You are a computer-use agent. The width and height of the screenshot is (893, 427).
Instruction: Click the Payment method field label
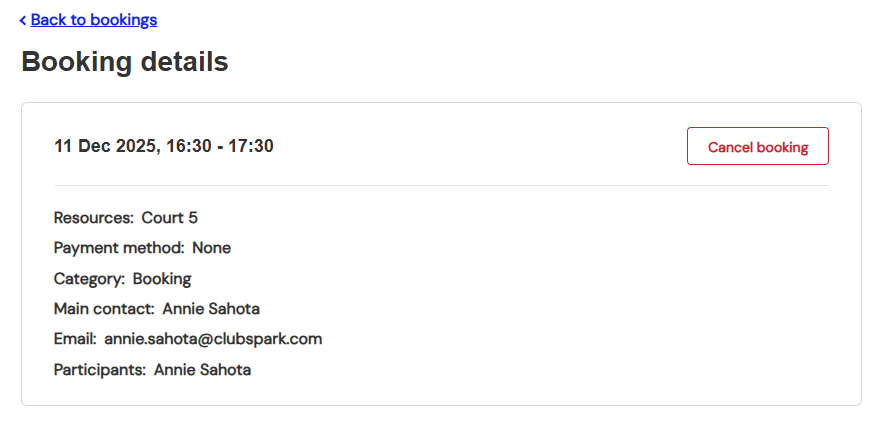[119, 248]
